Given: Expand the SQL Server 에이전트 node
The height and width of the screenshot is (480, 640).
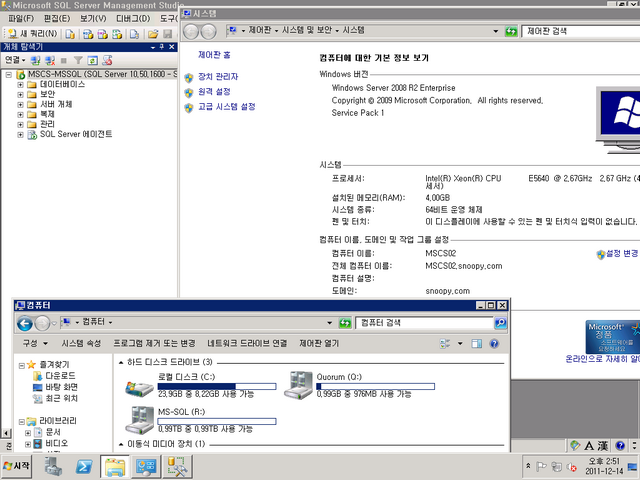Looking at the screenshot, I should pyautogui.click(x=20, y=135).
